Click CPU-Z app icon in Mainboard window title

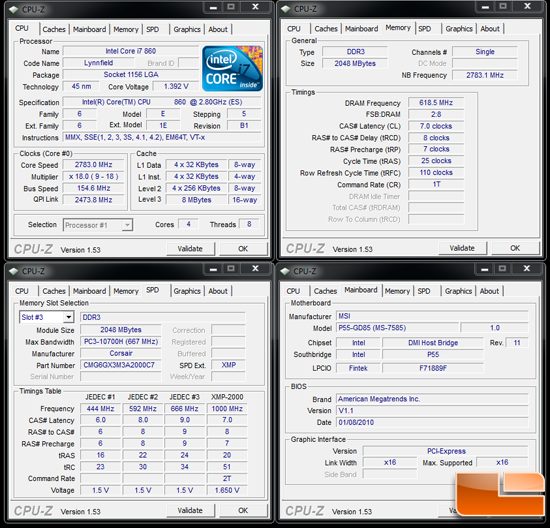pos(286,271)
